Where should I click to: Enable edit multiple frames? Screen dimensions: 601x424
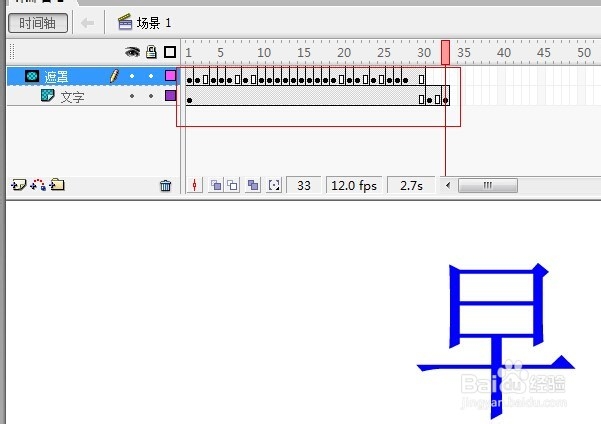(253, 186)
